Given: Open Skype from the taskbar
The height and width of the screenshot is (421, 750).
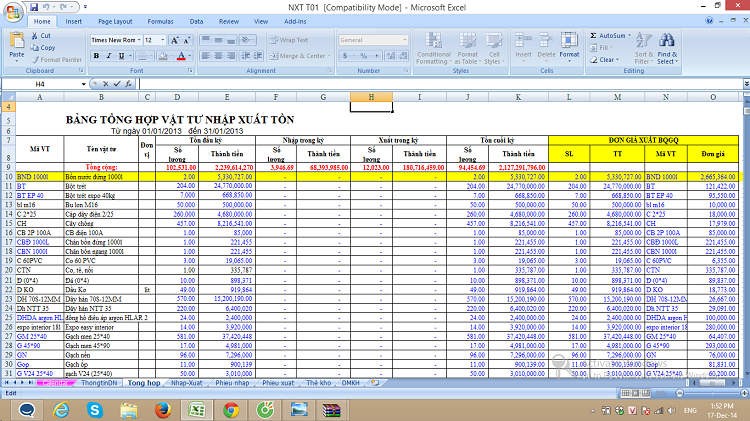Looking at the screenshot, I should coord(95,410).
